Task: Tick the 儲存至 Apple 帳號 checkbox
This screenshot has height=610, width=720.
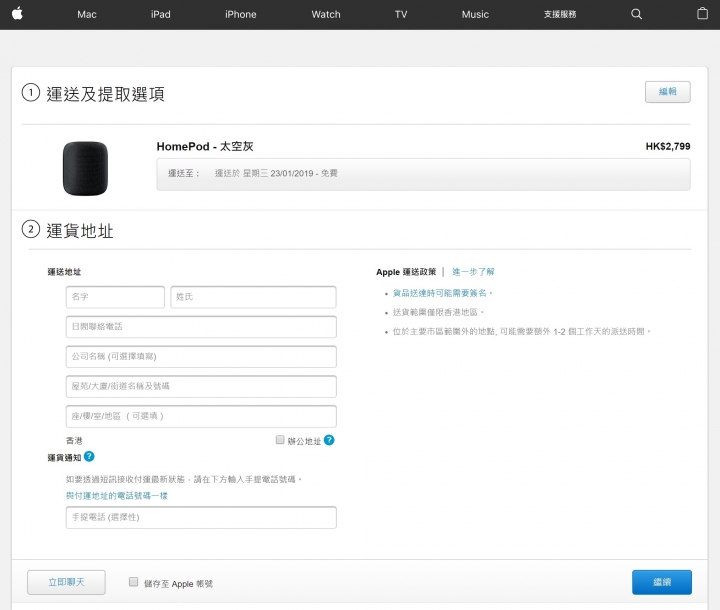Action: 133,582
